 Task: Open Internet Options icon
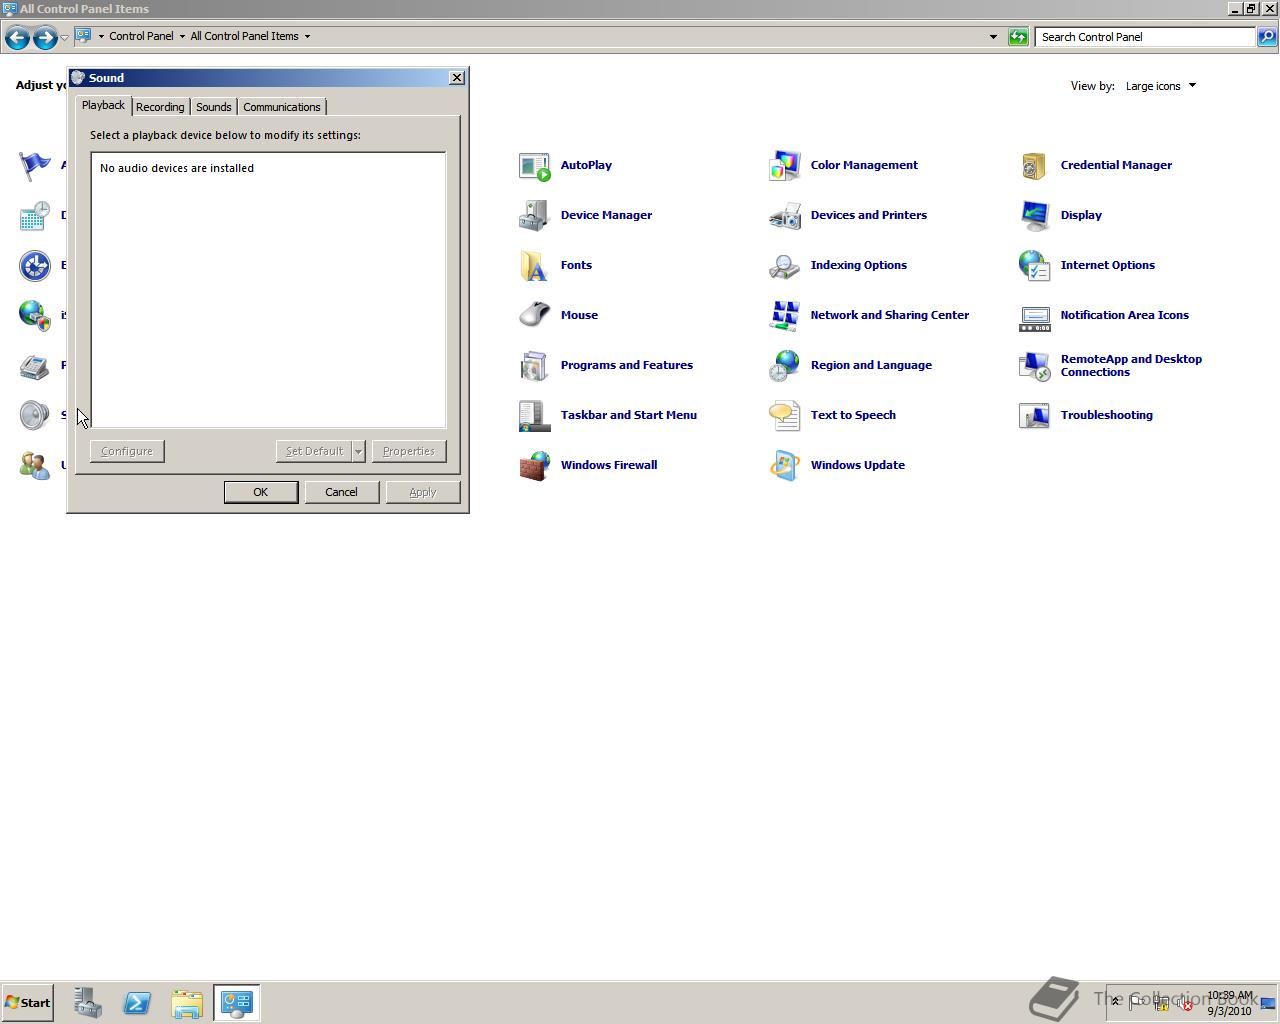(1035, 266)
